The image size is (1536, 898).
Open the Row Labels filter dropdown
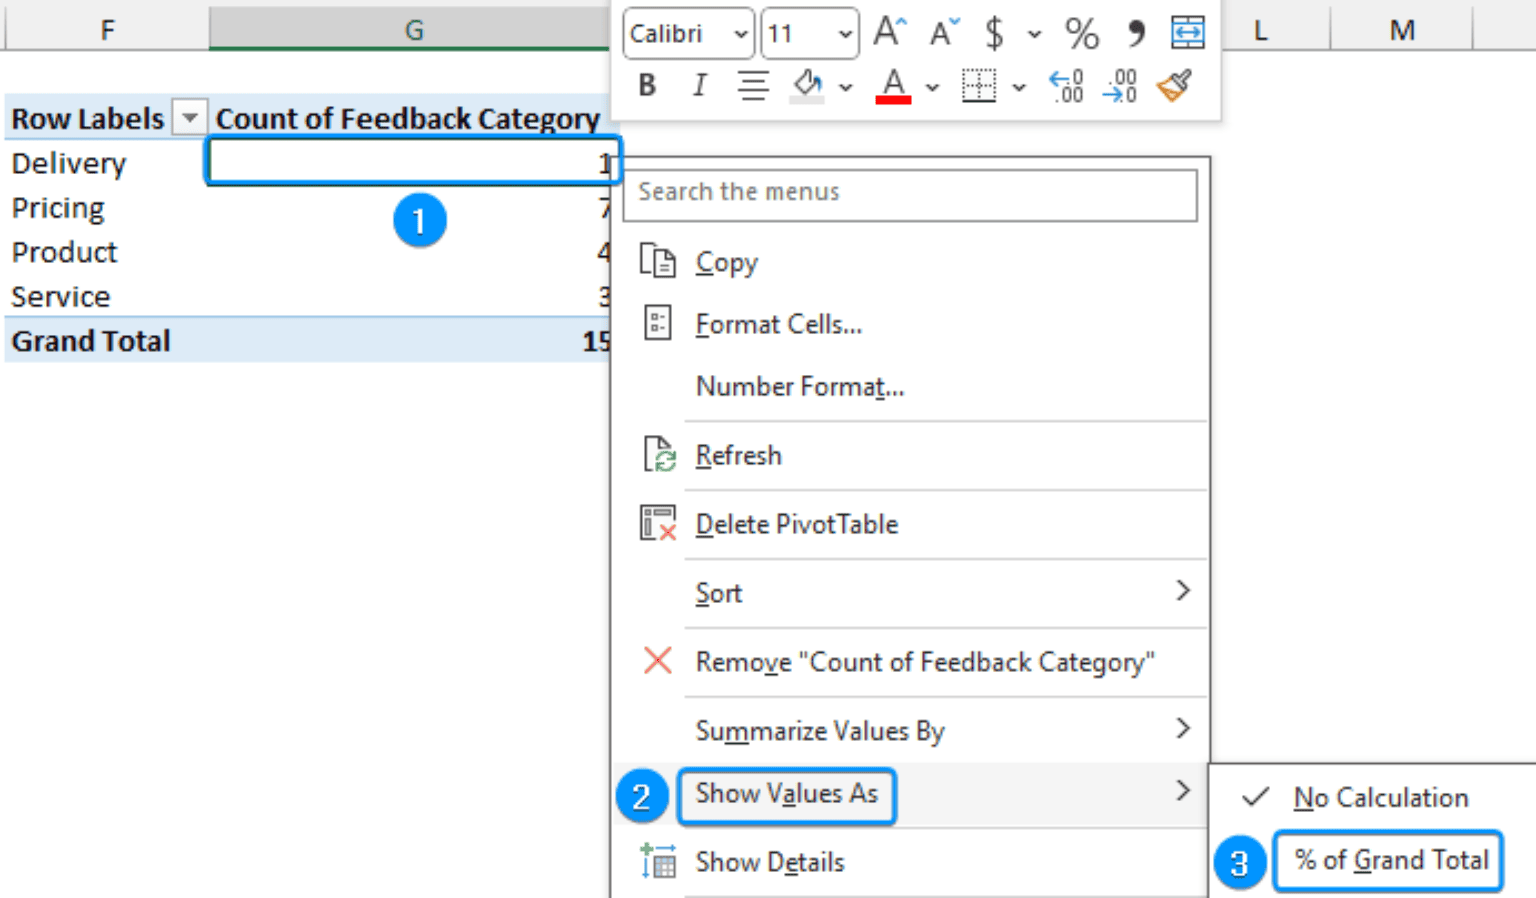pyautogui.click(x=189, y=118)
